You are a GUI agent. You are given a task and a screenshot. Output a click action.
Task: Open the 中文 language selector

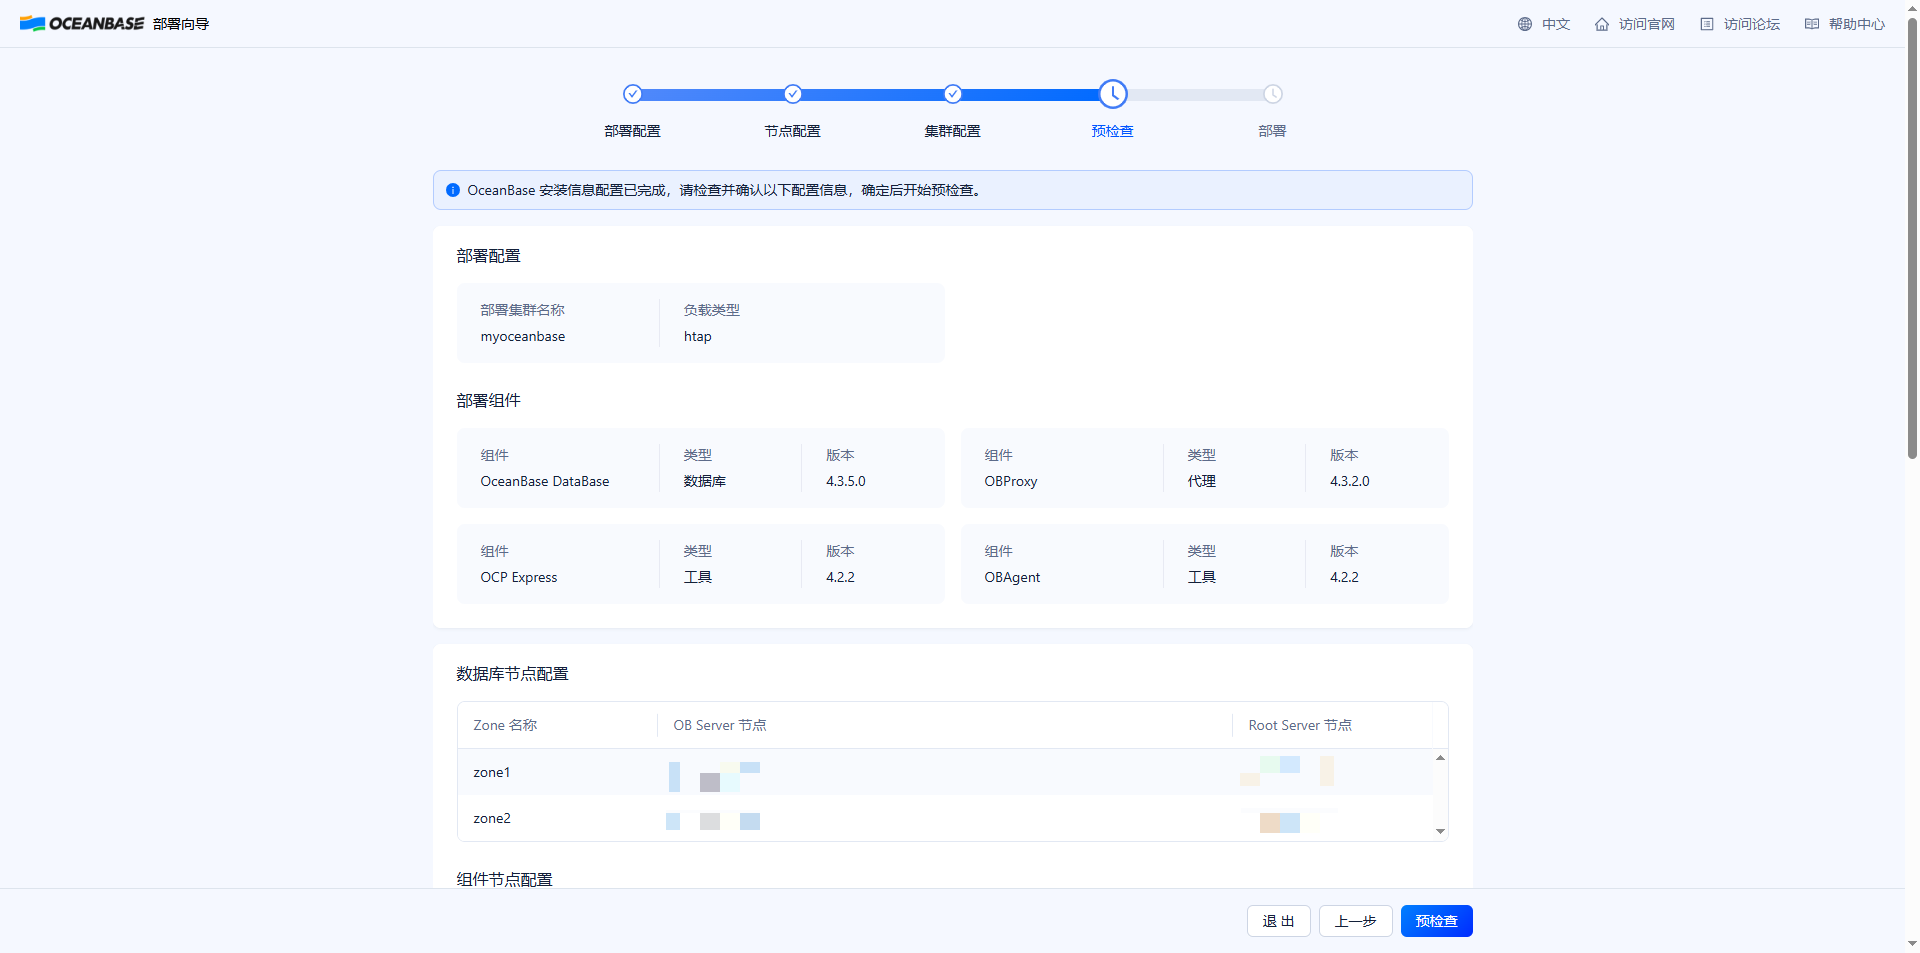[1555, 24]
